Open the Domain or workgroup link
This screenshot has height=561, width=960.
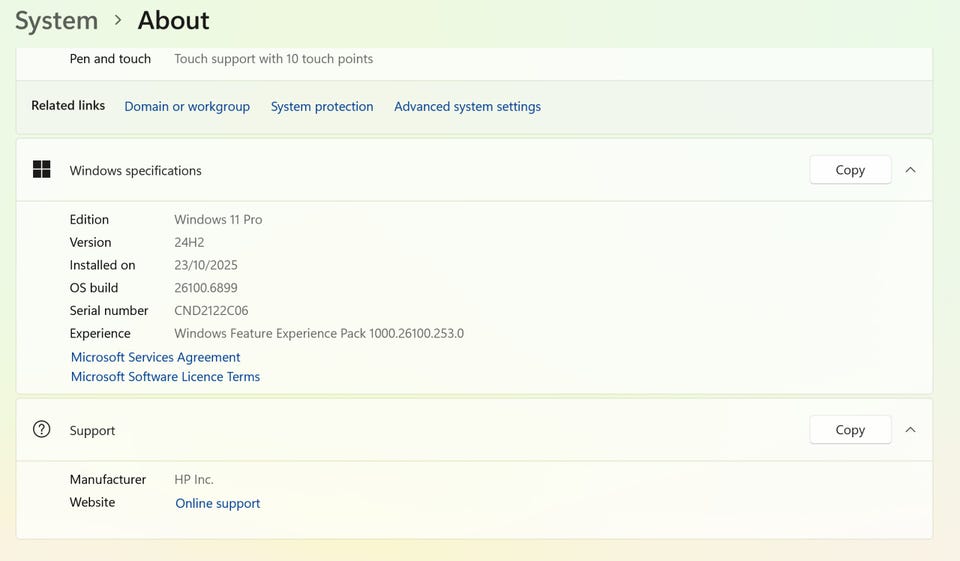pos(187,106)
